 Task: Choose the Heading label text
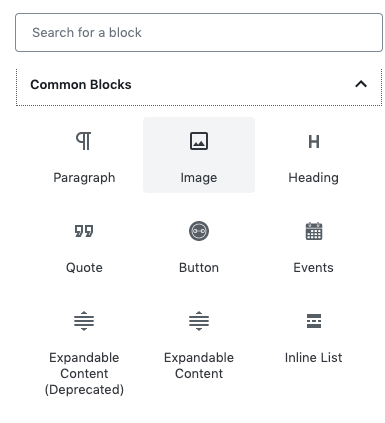tap(314, 178)
